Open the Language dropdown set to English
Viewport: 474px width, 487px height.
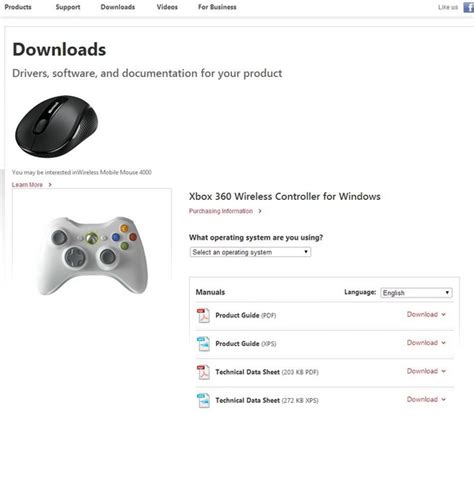pos(416,293)
